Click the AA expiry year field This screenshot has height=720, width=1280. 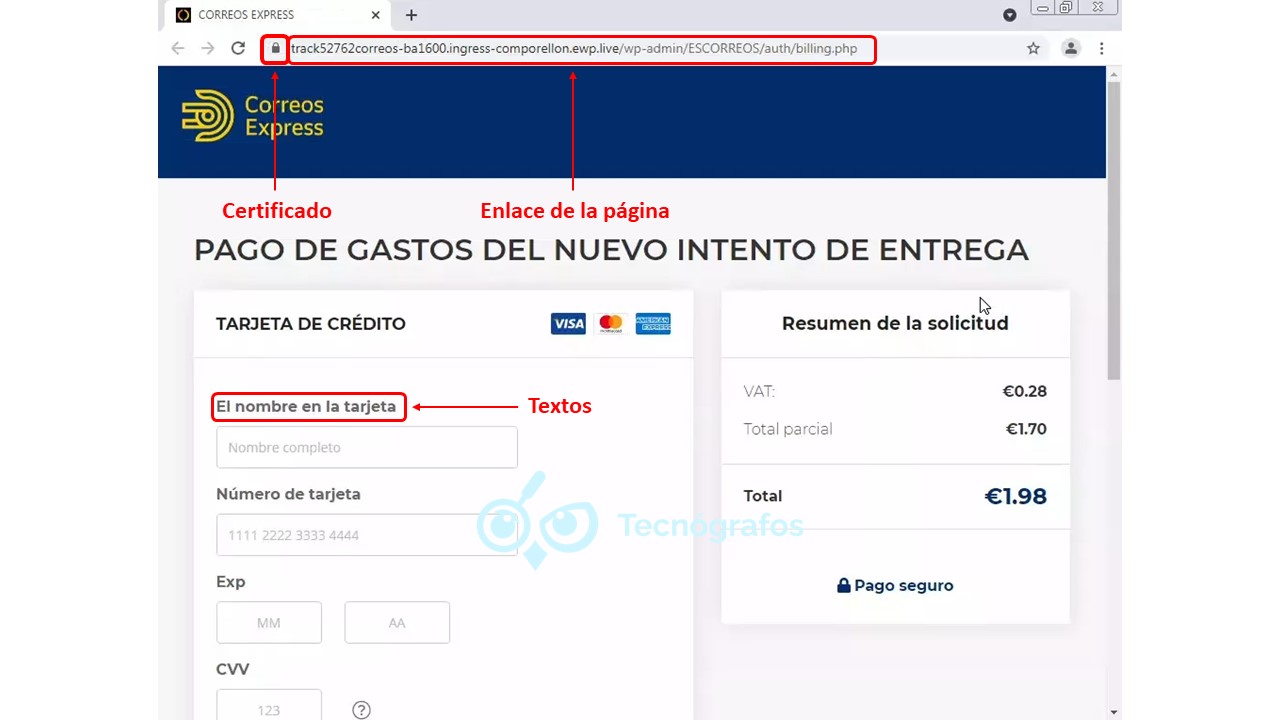pos(397,623)
